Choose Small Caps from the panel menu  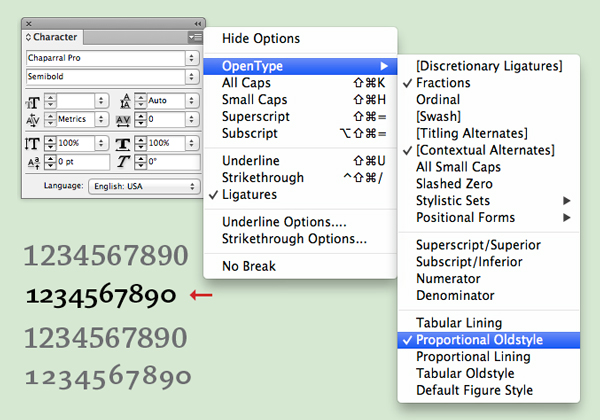pyautogui.click(x=254, y=99)
